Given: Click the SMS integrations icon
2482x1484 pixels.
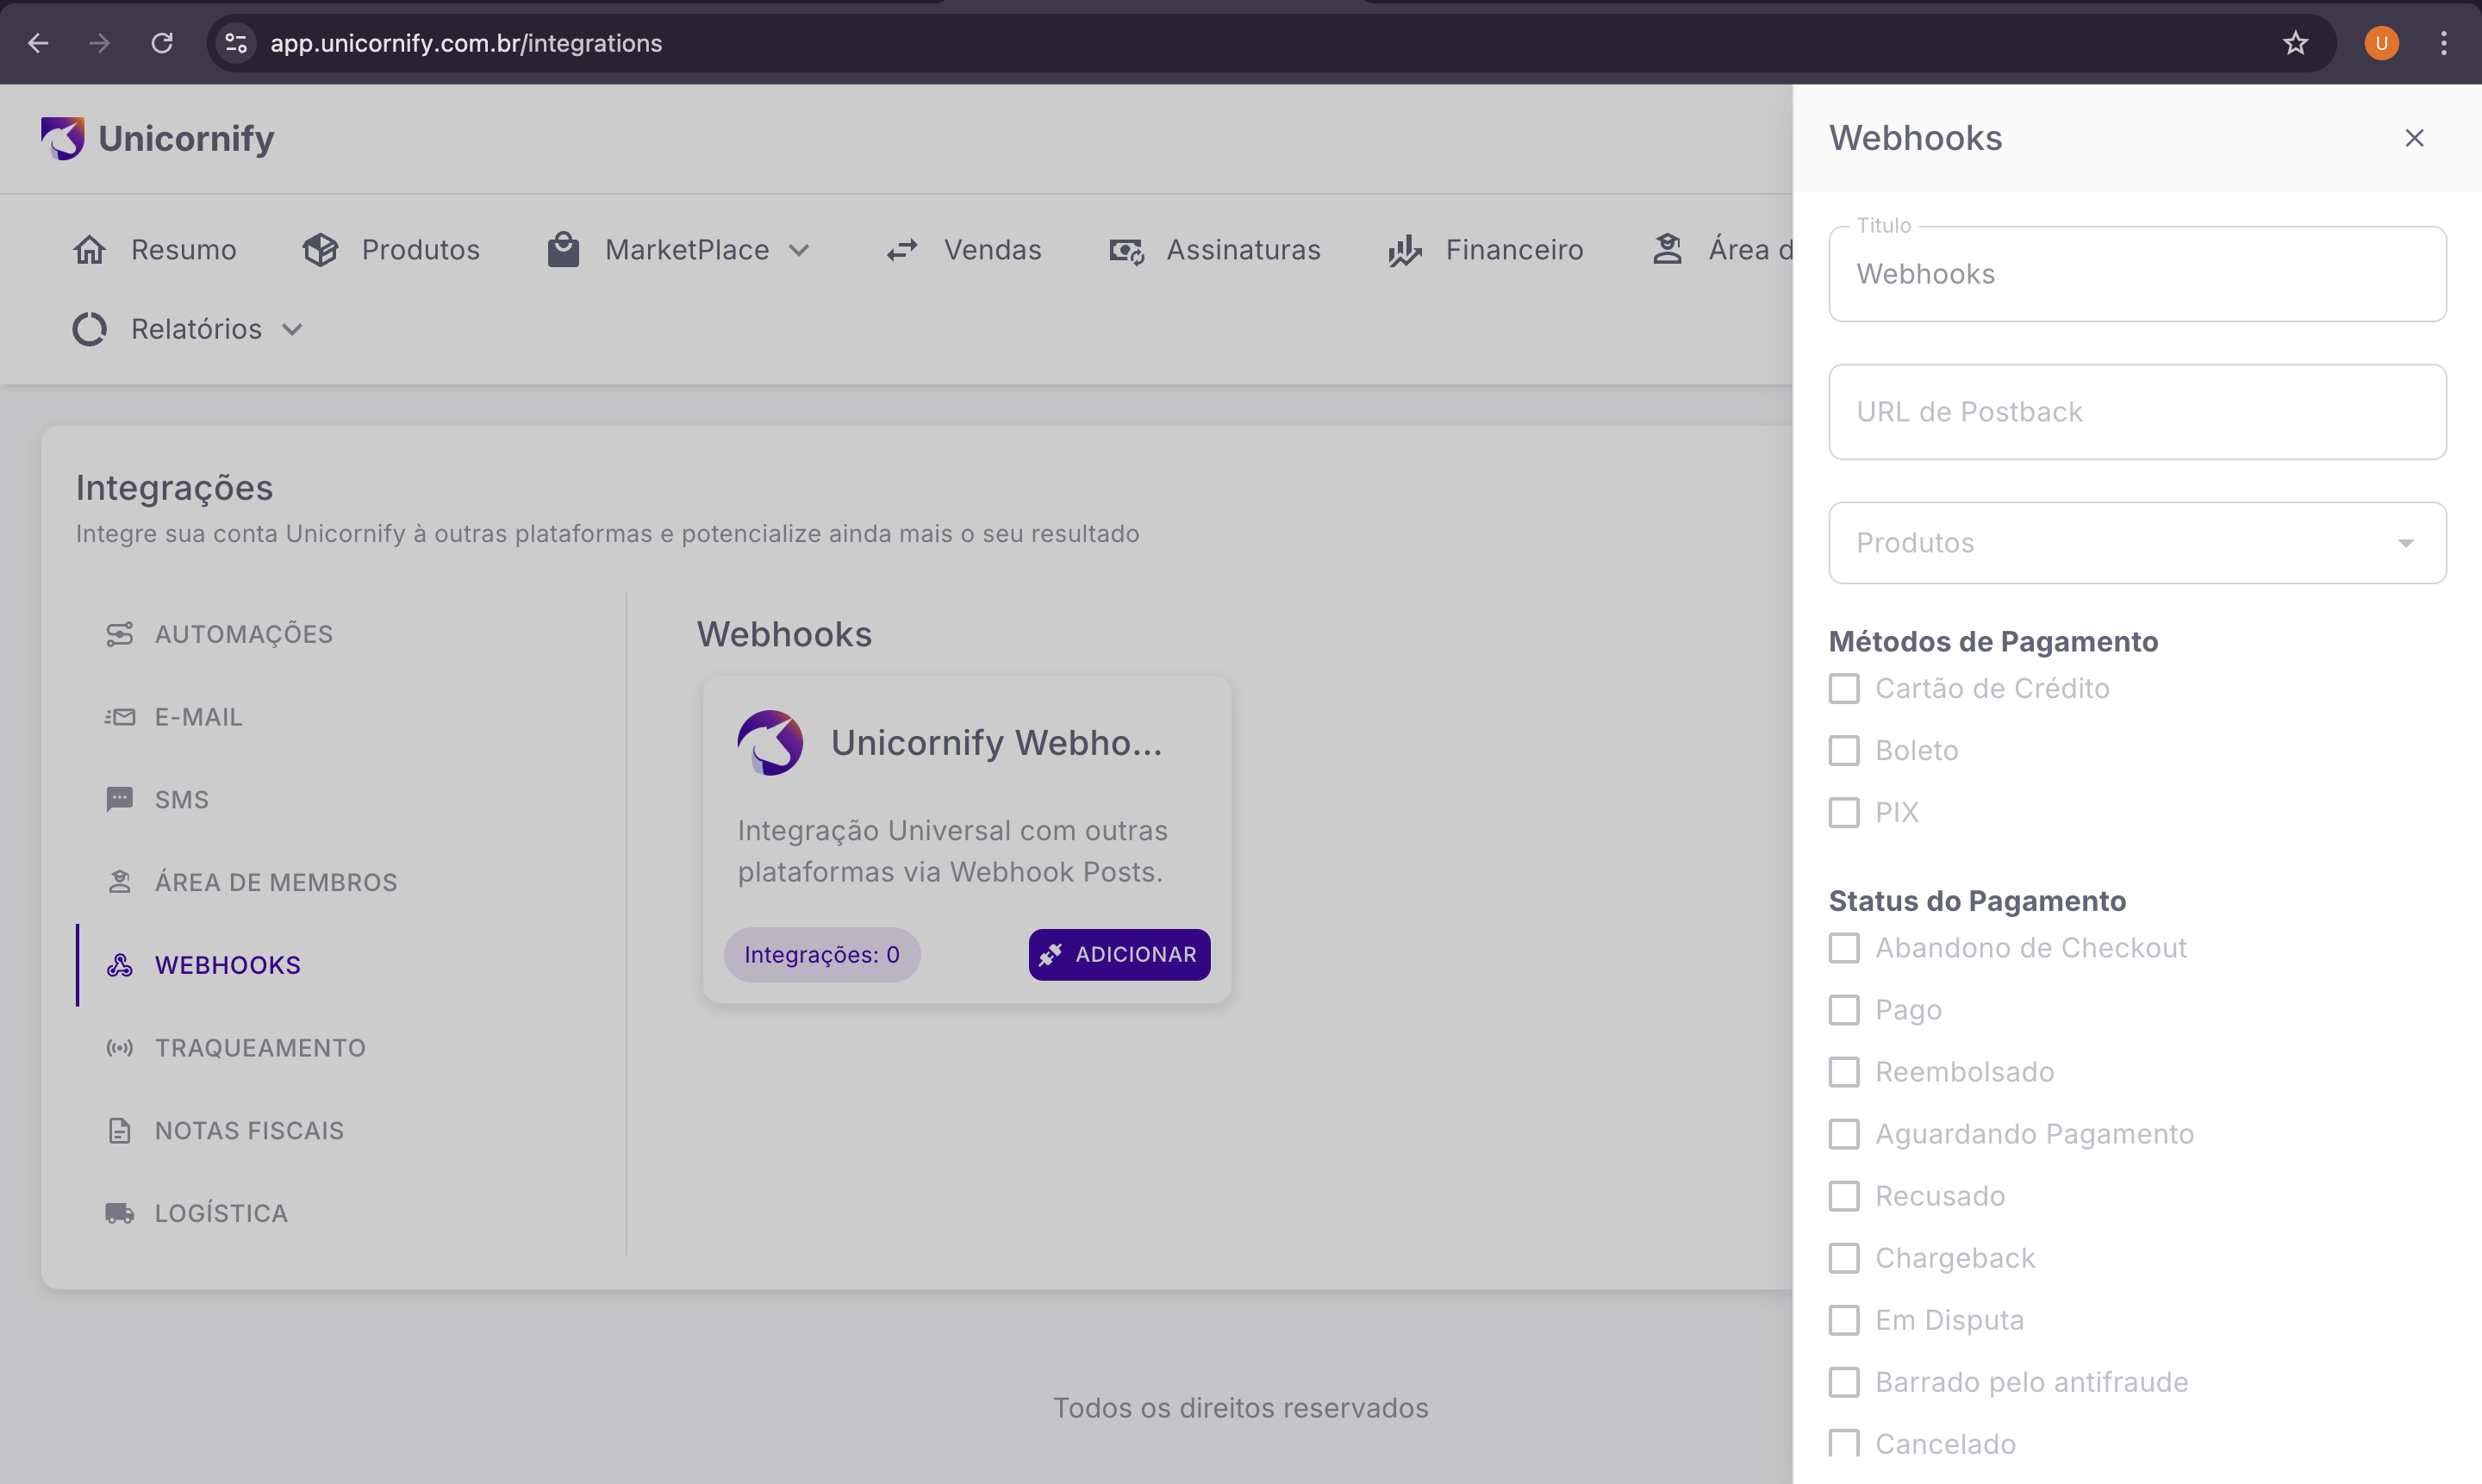Looking at the screenshot, I should tap(120, 798).
